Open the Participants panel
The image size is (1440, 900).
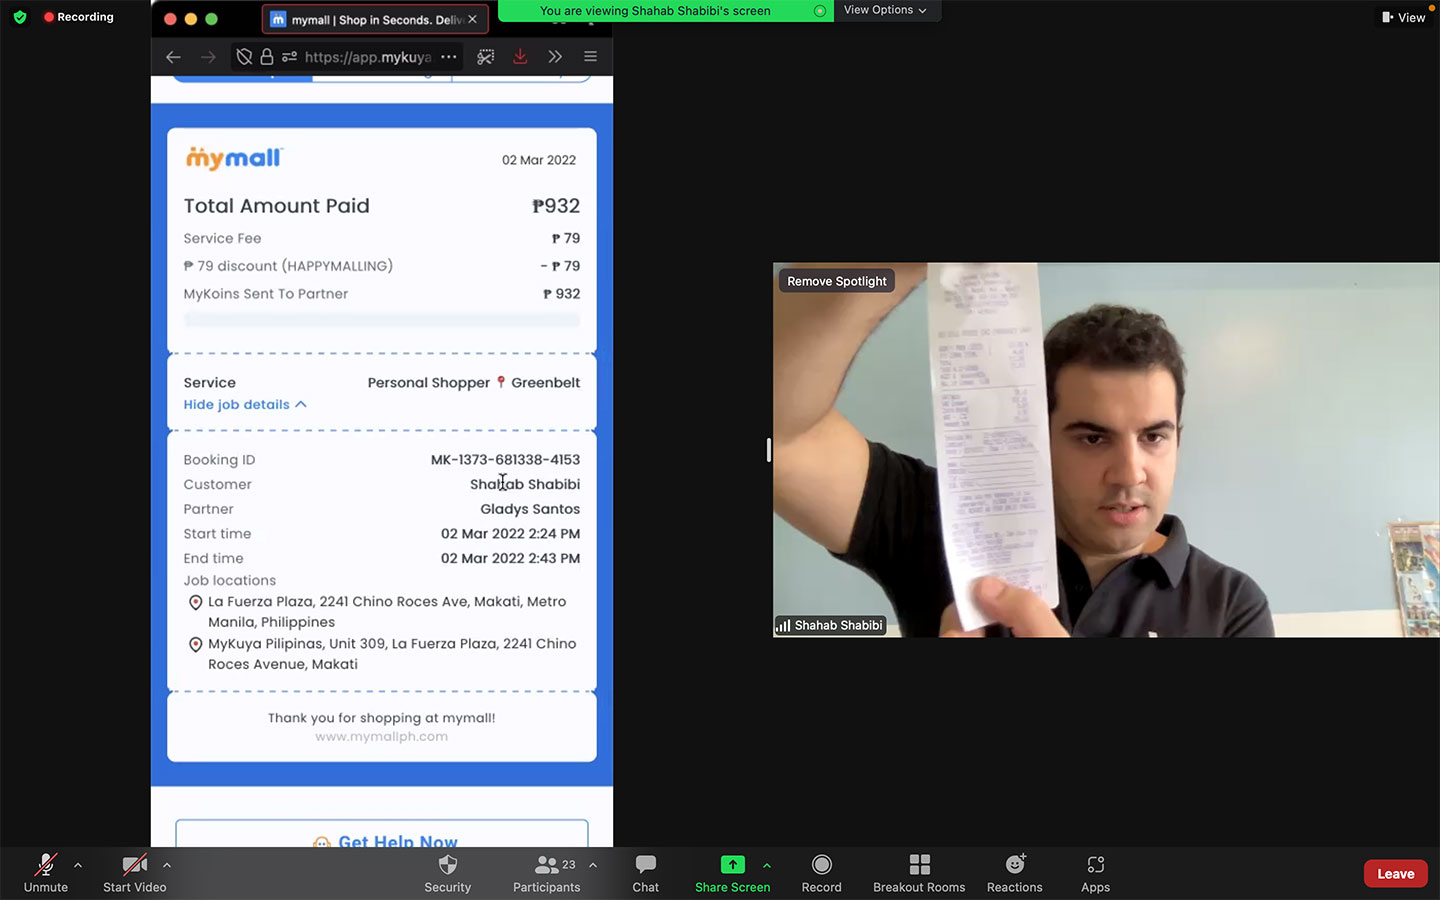[x=546, y=872]
